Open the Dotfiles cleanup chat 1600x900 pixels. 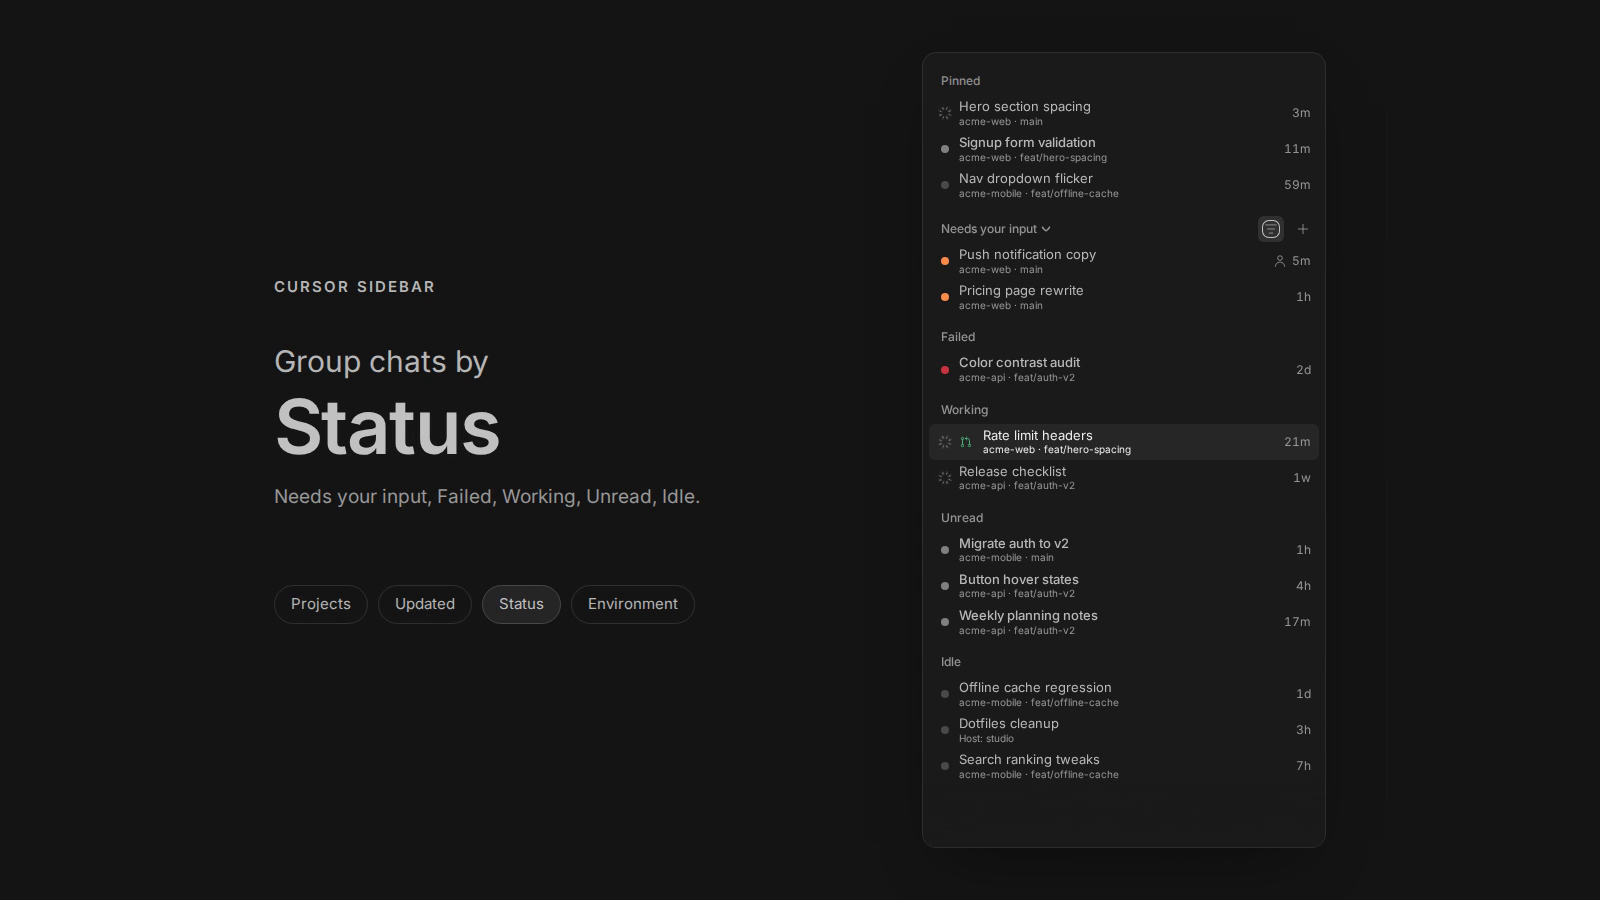pos(1124,730)
